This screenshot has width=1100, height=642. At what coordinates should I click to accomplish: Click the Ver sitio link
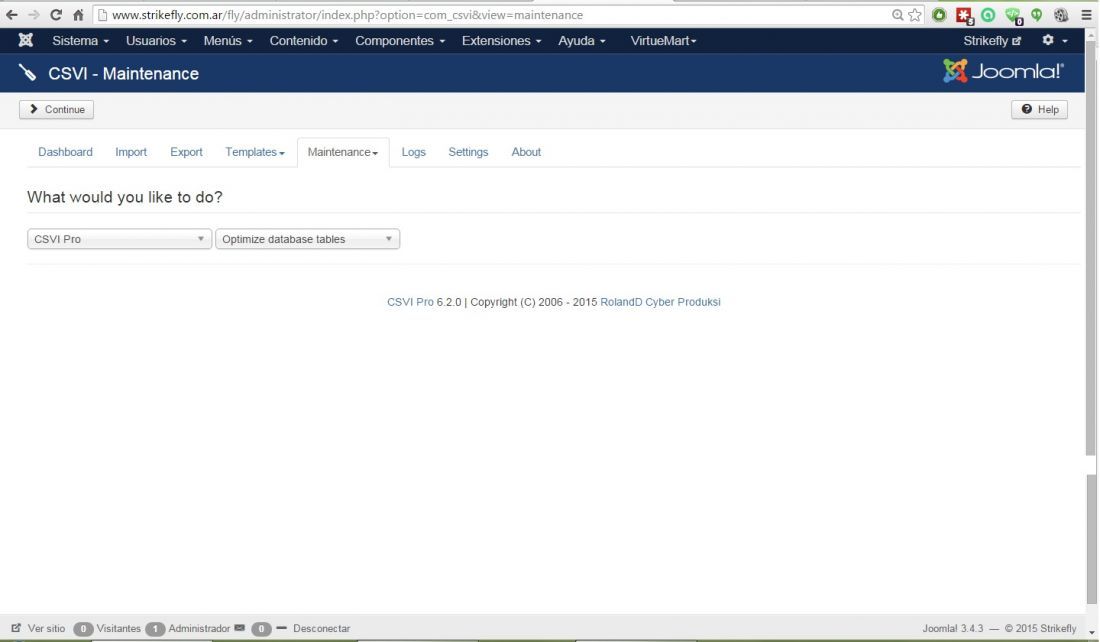pyautogui.click(x=46, y=628)
